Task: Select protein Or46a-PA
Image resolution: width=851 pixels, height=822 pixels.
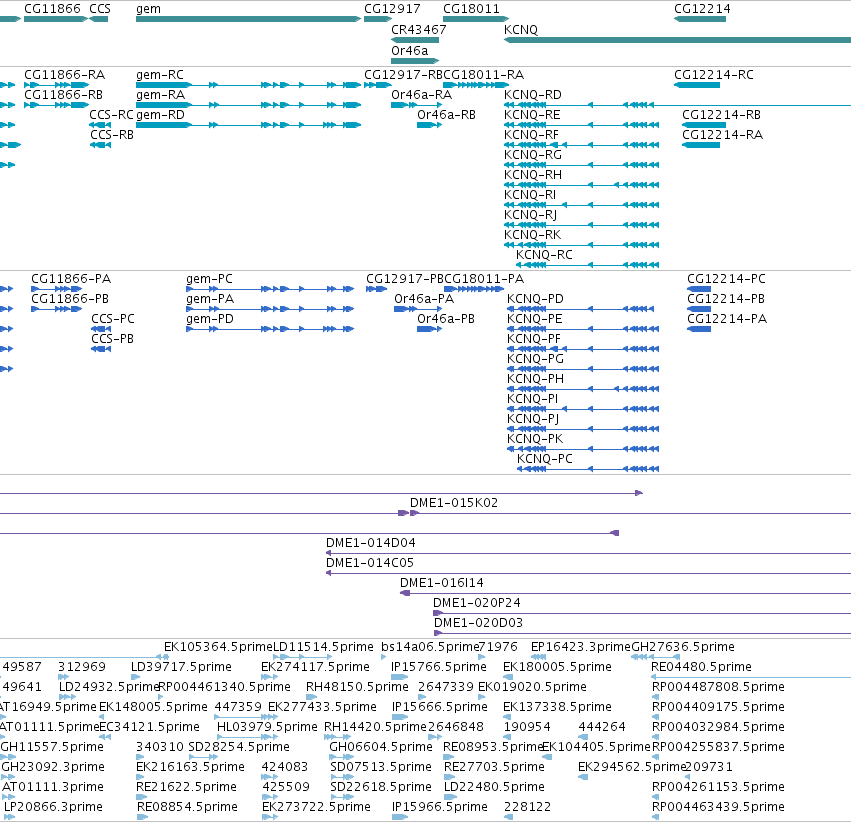Action: tap(418, 309)
